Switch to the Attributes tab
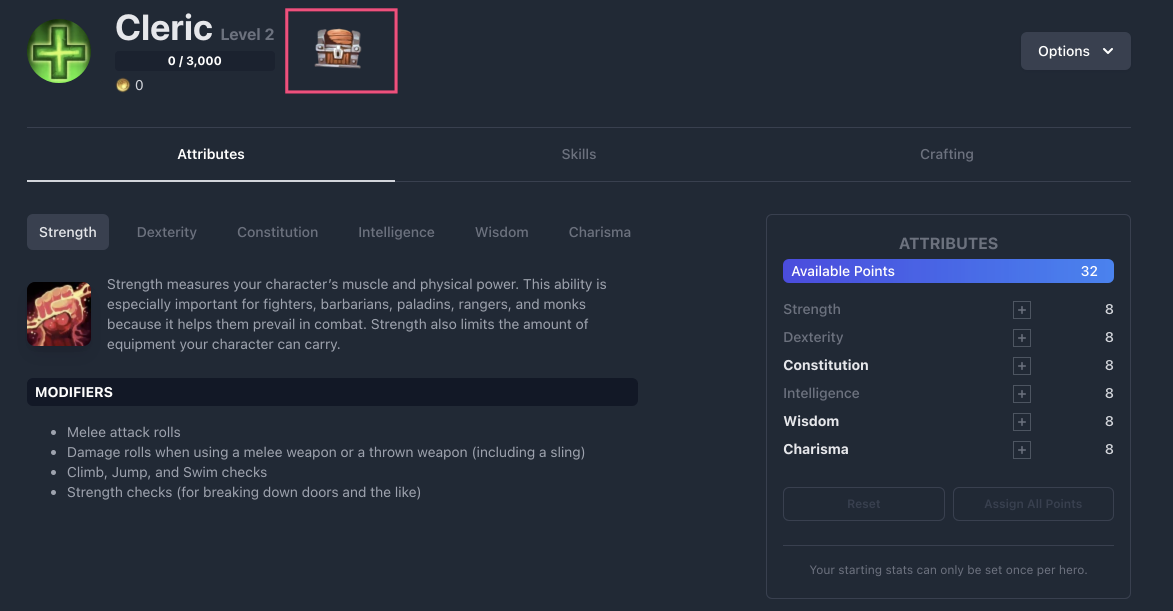Image resolution: width=1173 pixels, height=611 pixels. 211,154
